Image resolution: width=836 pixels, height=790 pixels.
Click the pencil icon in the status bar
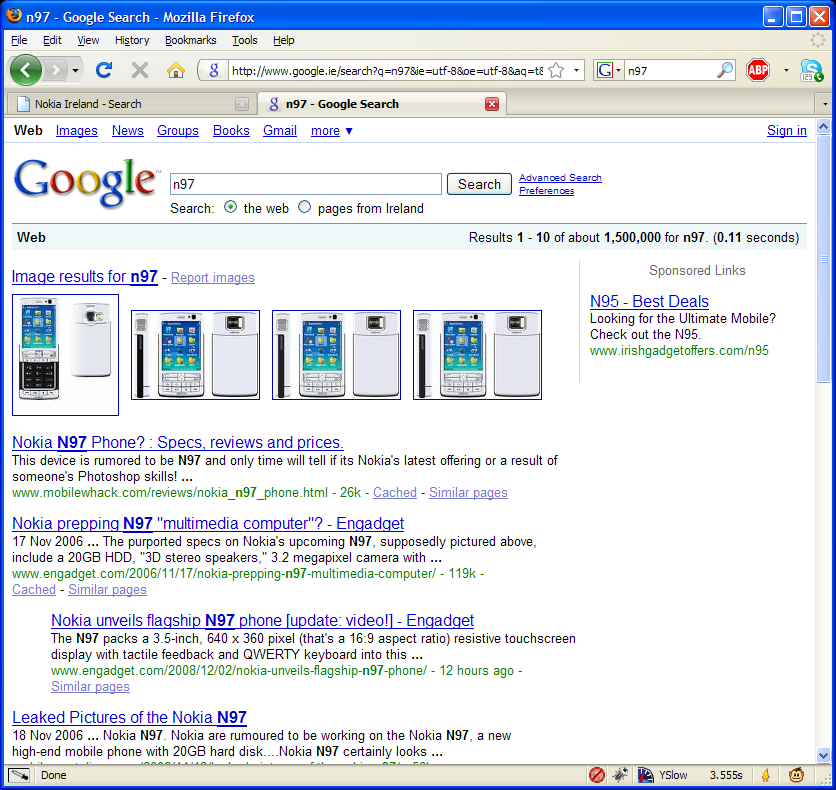point(19,775)
